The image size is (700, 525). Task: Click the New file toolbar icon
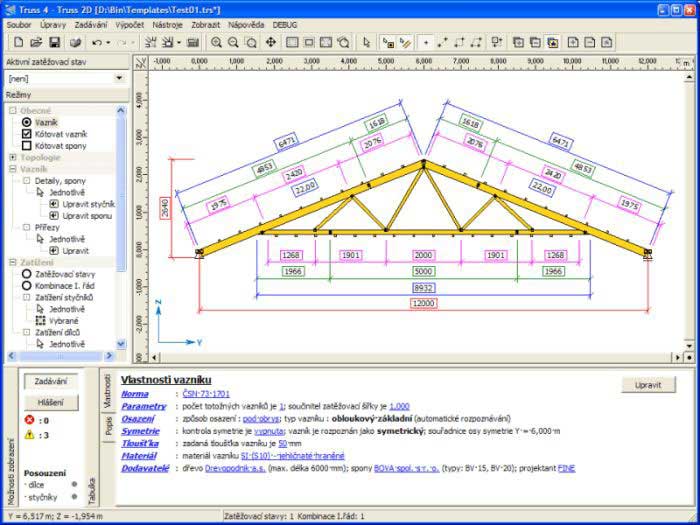coord(19,42)
